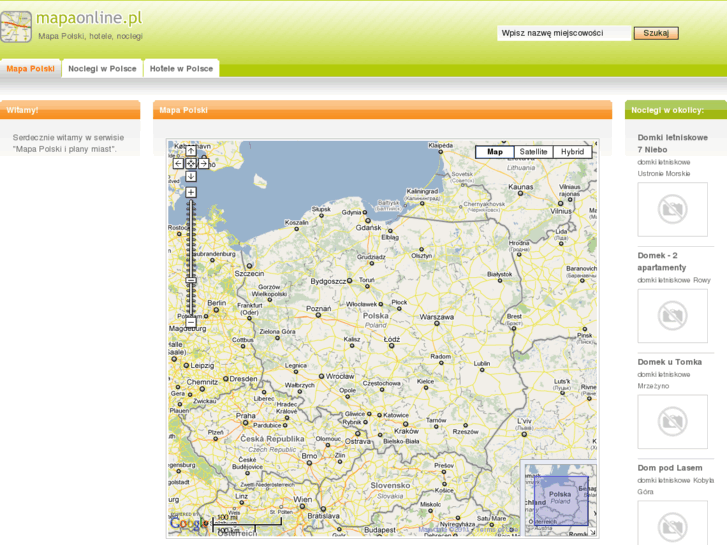
Task: Zoom out with the minus button
Action: click(x=191, y=322)
